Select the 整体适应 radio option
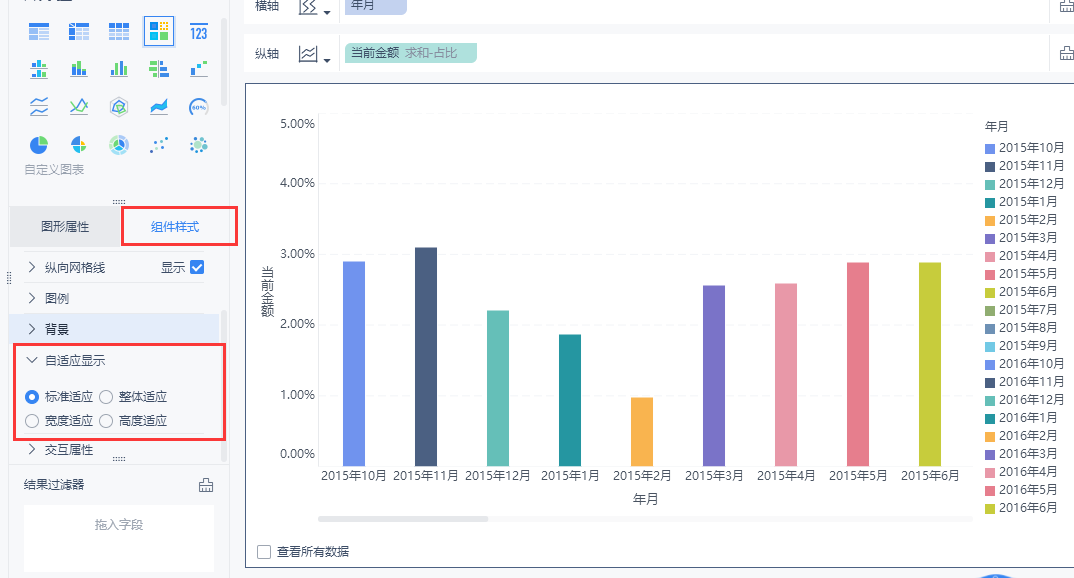 tap(106, 397)
